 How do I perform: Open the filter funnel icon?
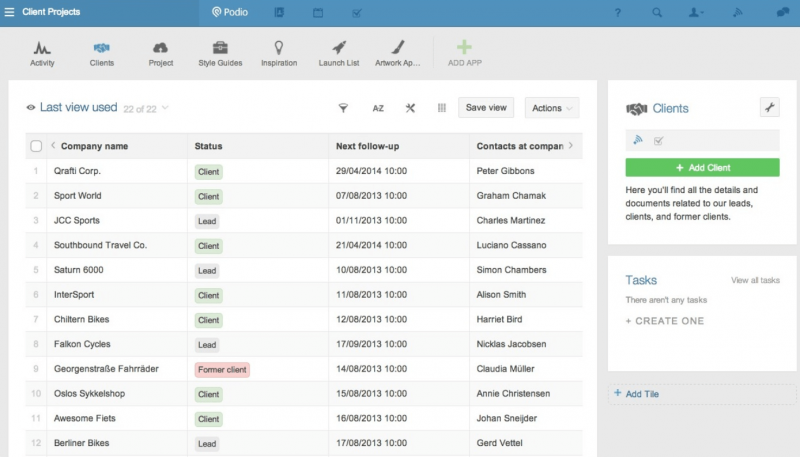(343, 108)
